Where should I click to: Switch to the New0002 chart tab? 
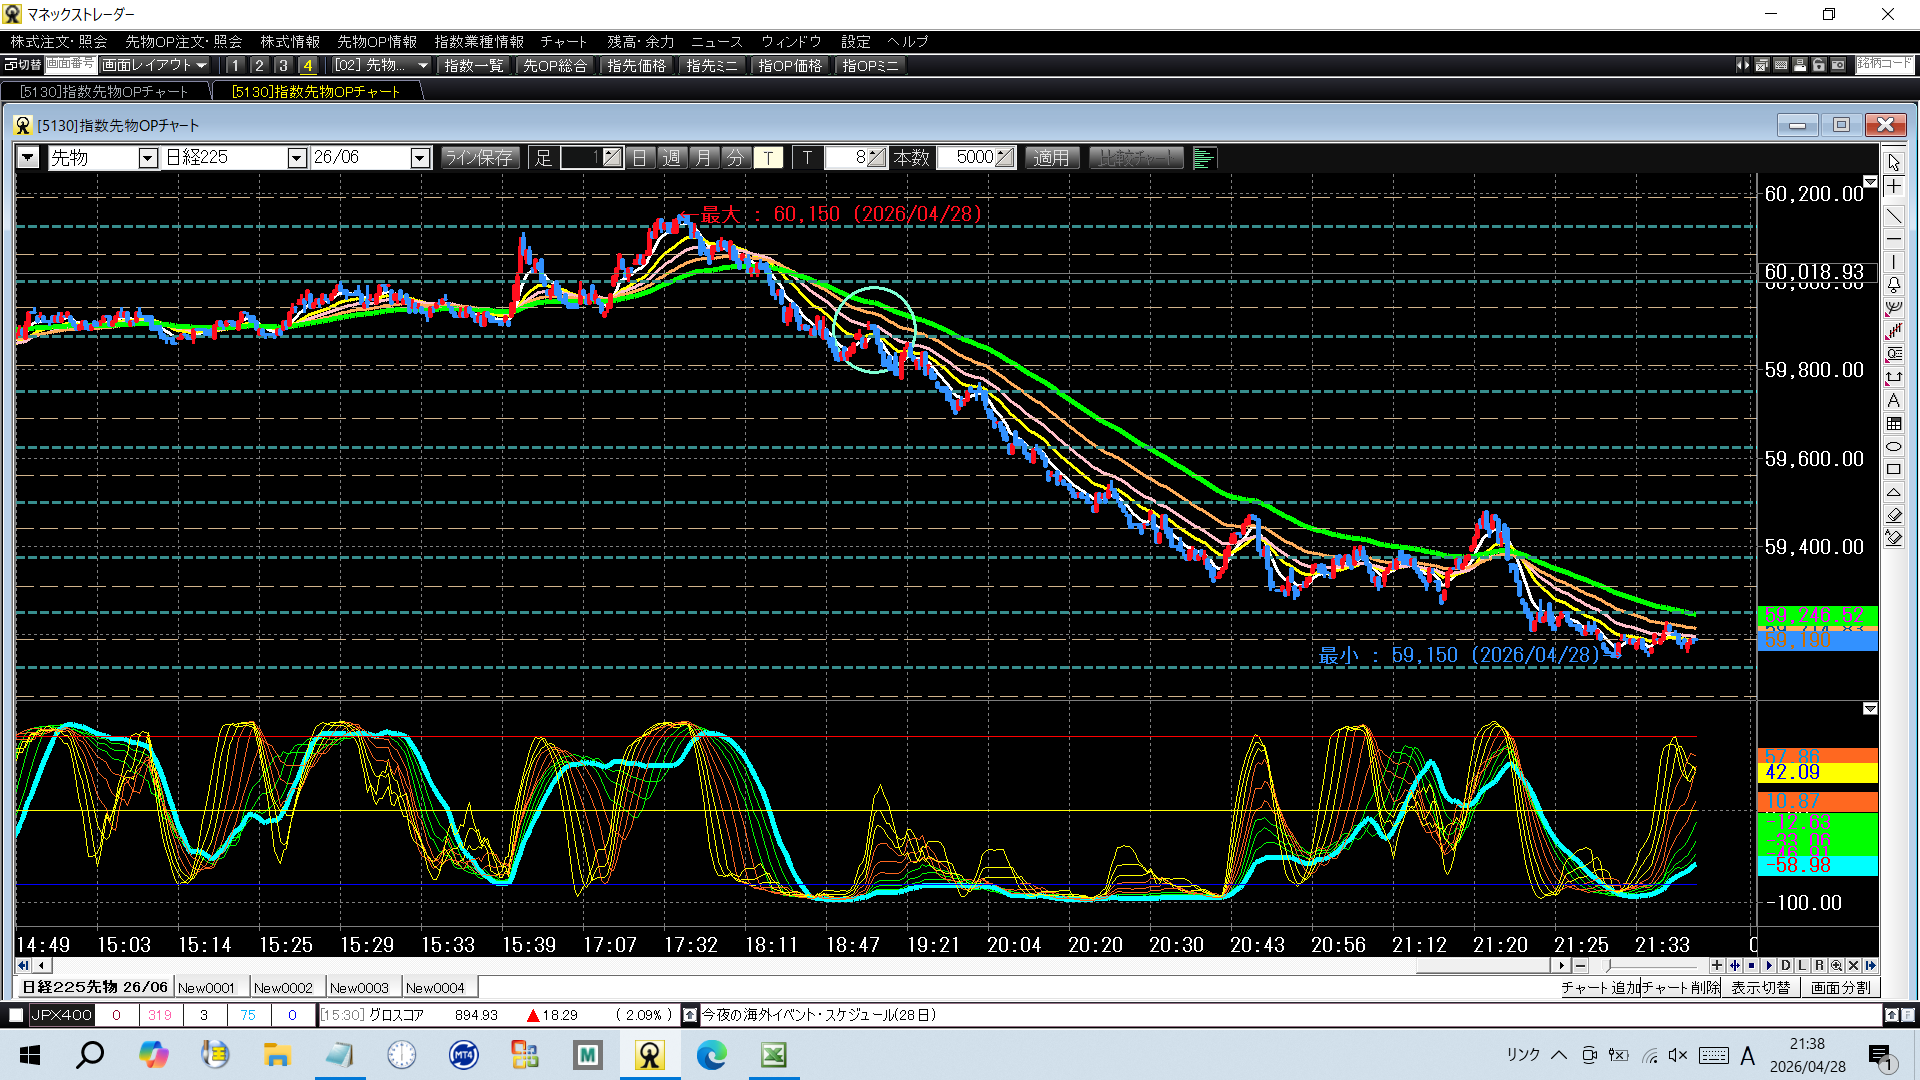[284, 988]
